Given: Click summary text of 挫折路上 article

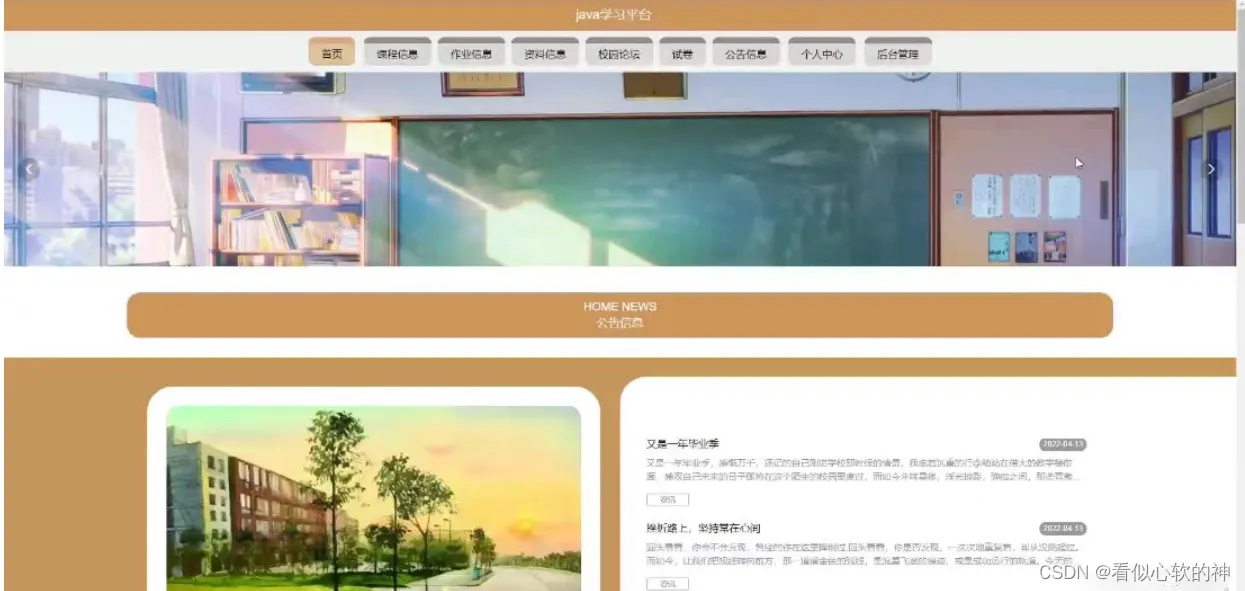Looking at the screenshot, I should click(864, 554).
